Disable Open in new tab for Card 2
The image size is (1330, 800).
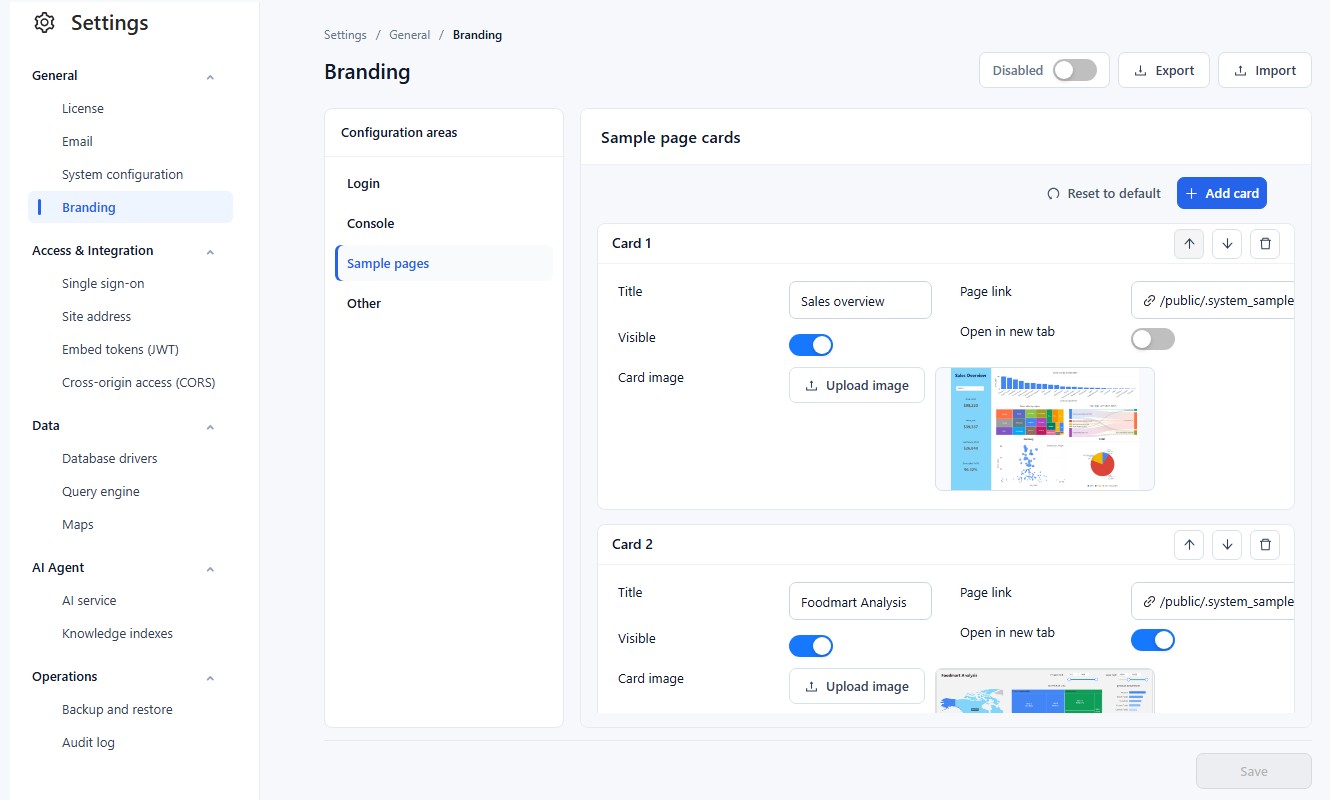[x=1153, y=640]
